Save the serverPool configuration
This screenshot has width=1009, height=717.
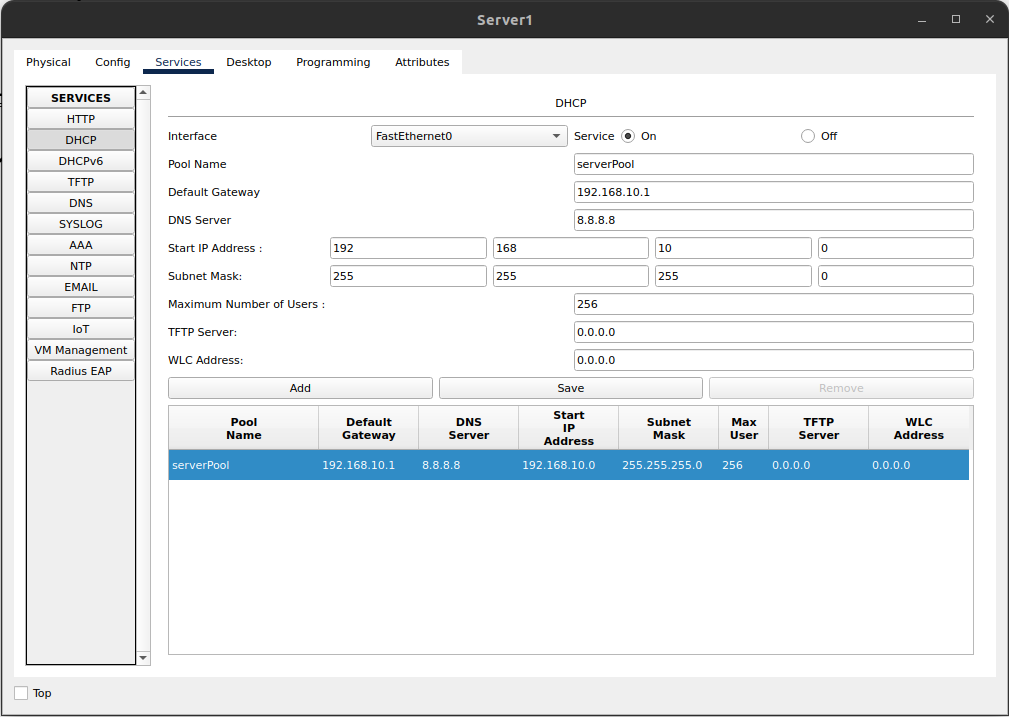[570, 388]
